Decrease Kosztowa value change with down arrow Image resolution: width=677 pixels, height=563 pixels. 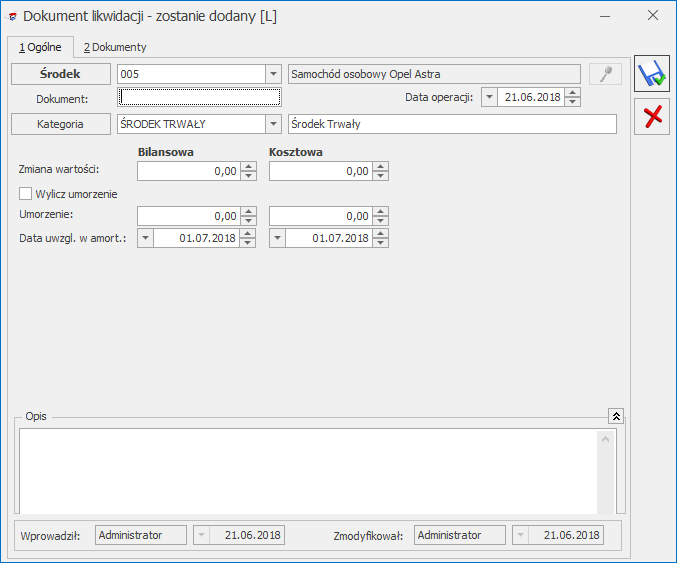point(381,176)
